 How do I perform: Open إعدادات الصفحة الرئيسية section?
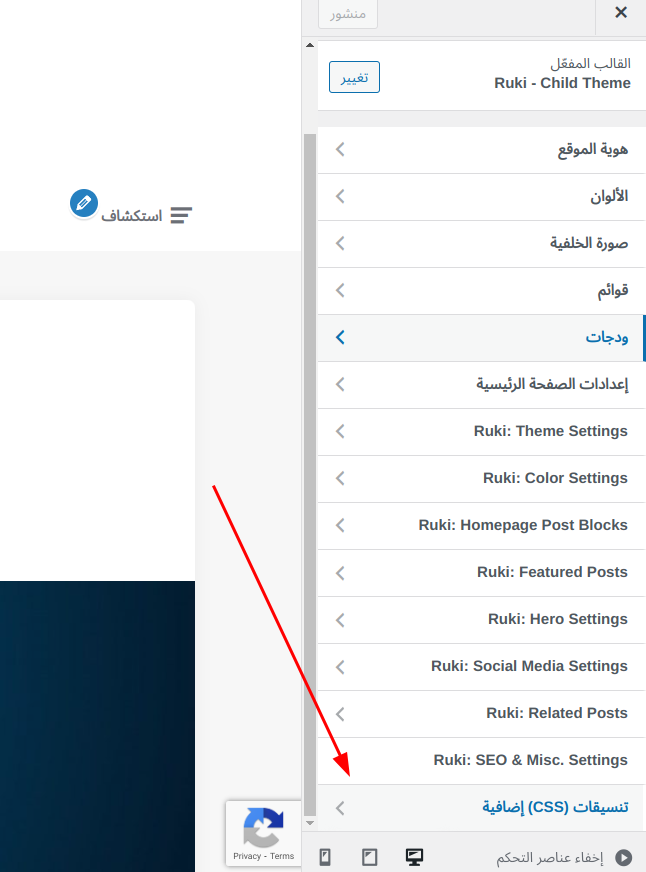pyautogui.click(x=481, y=385)
